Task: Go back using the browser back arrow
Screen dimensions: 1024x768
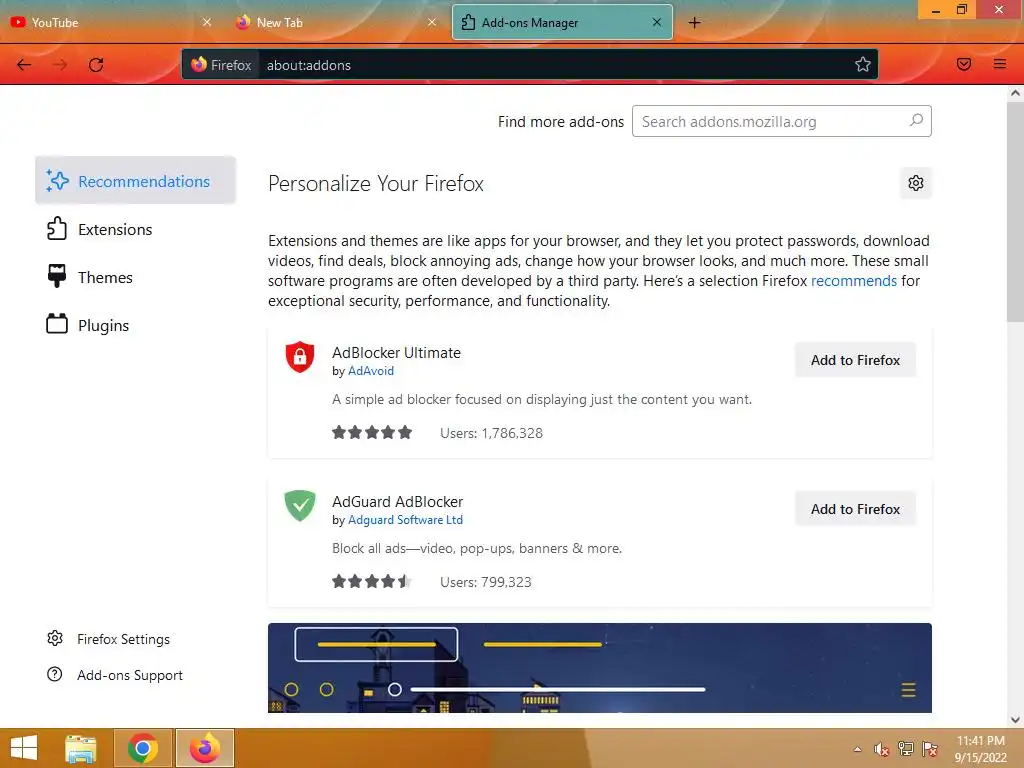Action: pos(24,65)
